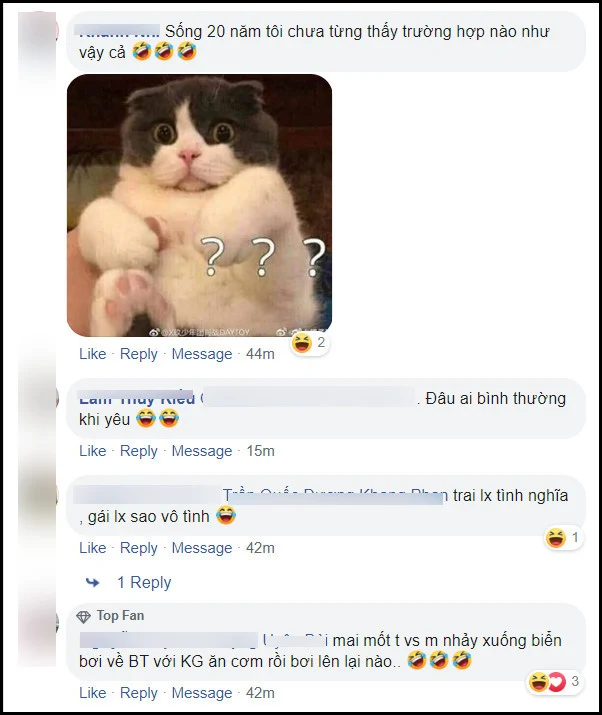Like the 'gái lx sao vô tình' comment
Image resolution: width=602 pixels, height=715 pixels.
(x=93, y=548)
